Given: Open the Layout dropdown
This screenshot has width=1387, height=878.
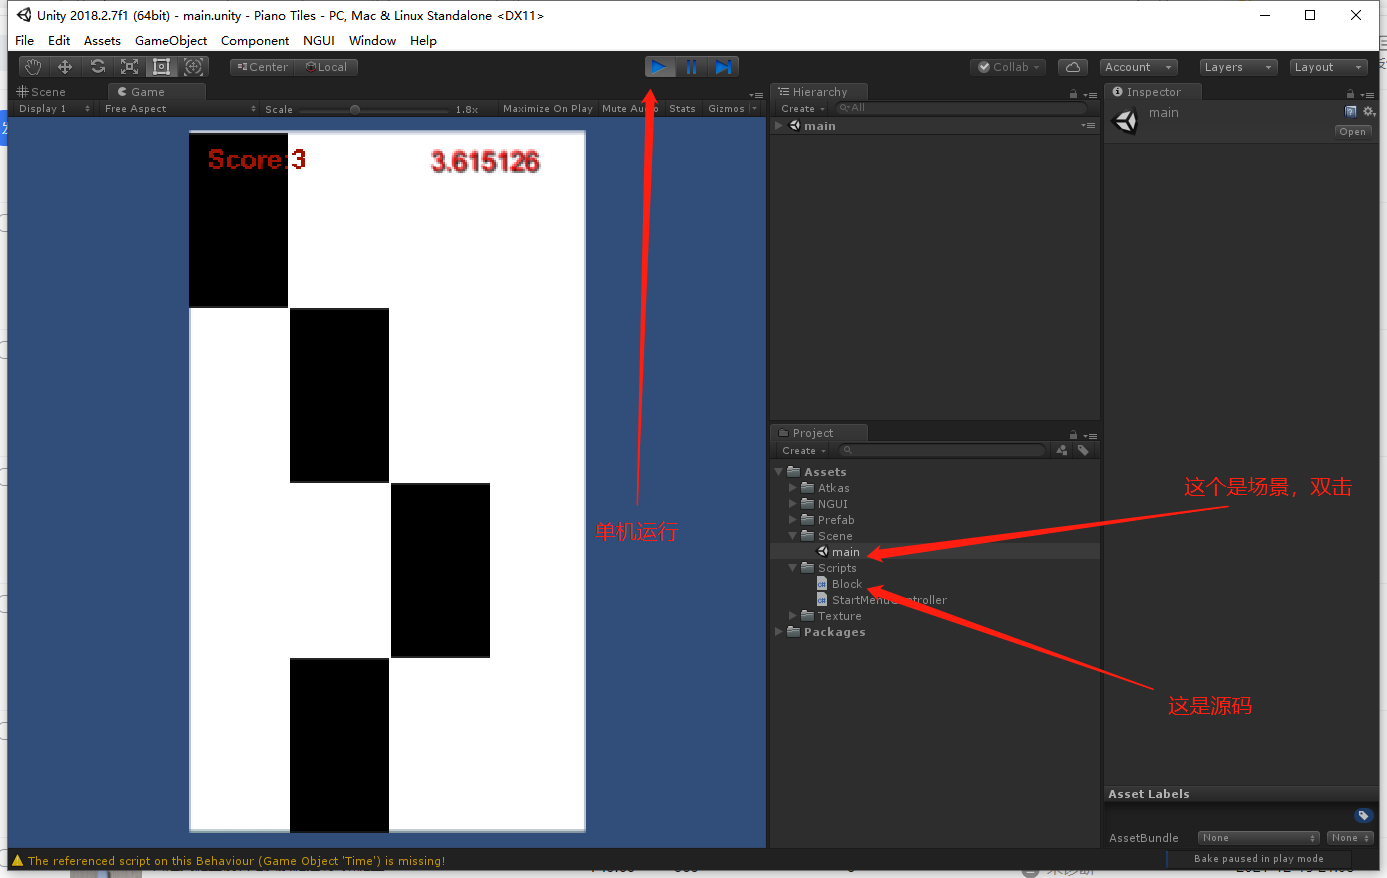Looking at the screenshot, I should (1328, 67).
